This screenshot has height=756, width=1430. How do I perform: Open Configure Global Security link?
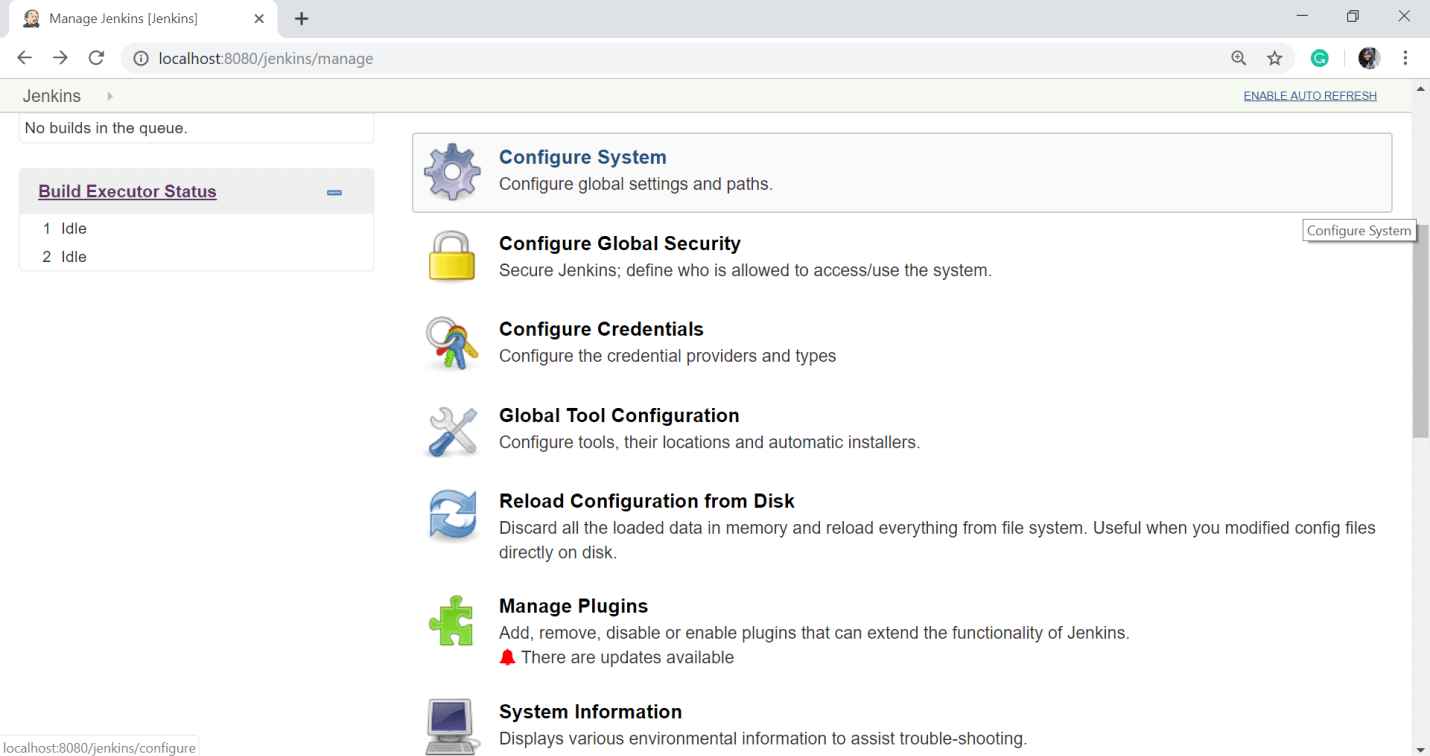[x=620, y=243]
